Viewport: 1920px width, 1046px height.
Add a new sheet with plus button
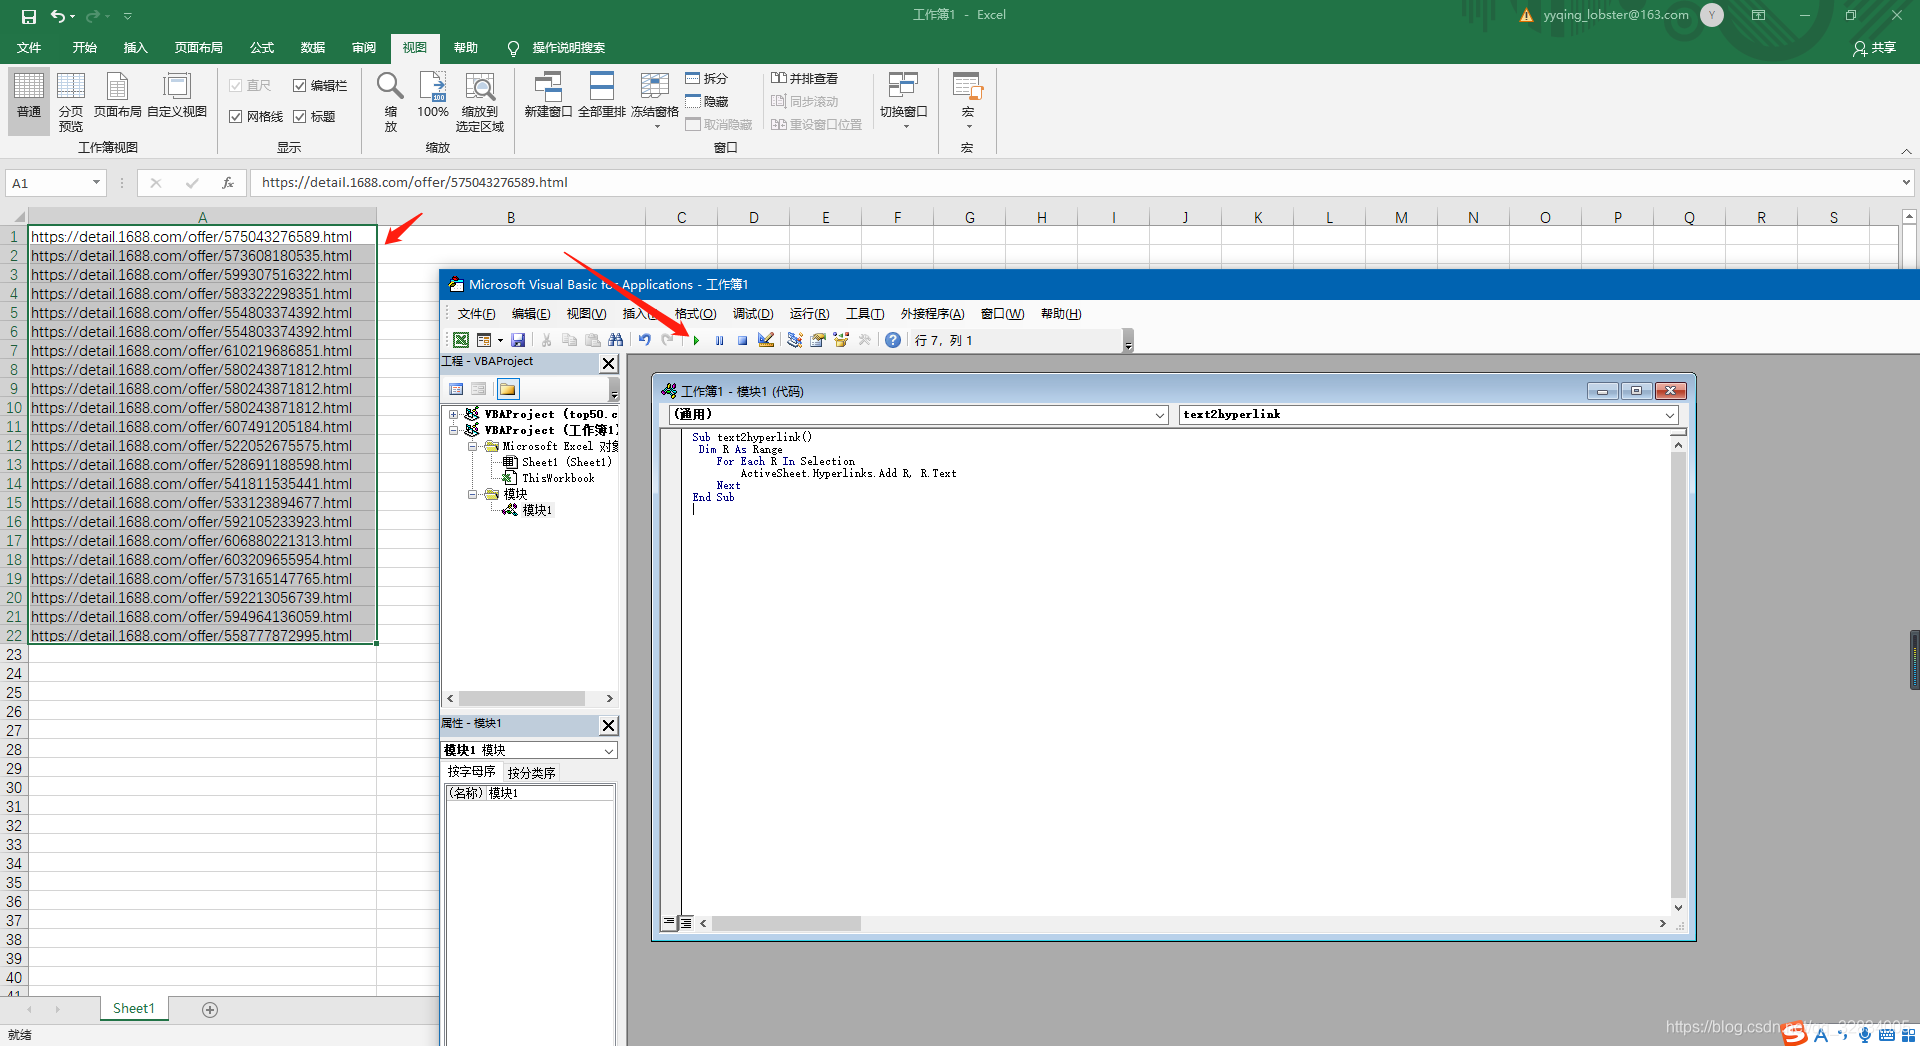pyautogui.click(x=210, y=1010)
